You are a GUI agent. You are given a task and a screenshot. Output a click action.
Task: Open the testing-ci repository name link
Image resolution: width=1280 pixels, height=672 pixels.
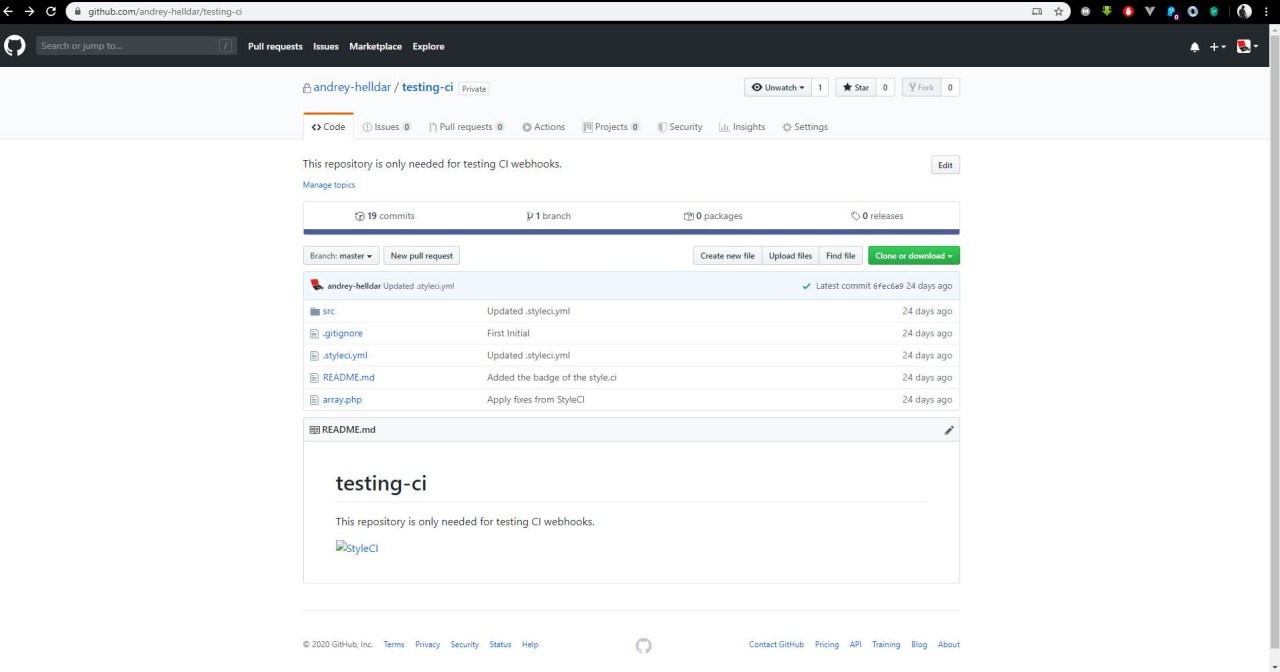pos(428,88)
